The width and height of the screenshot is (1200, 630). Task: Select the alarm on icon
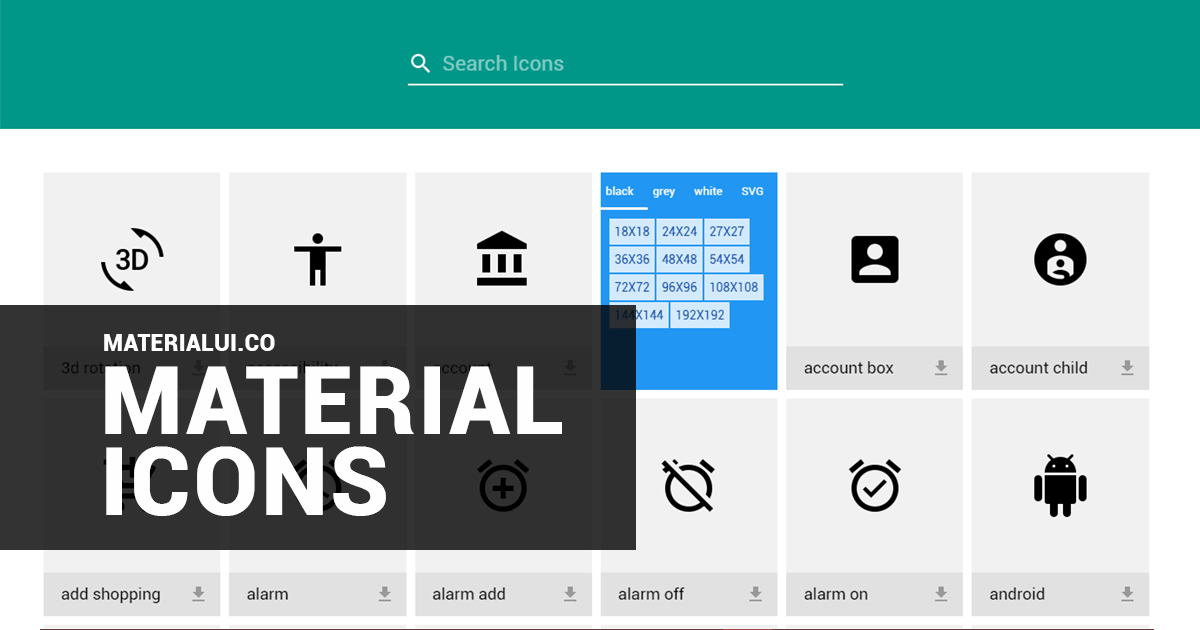click(x=874, y=486)
